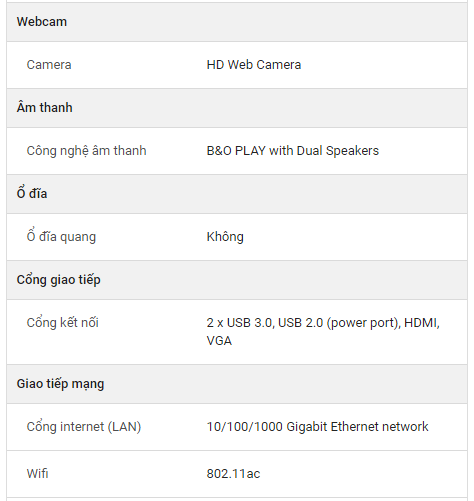Select the Wifi label
Viewport: 474px width, 501px height.
coord(37,474)
